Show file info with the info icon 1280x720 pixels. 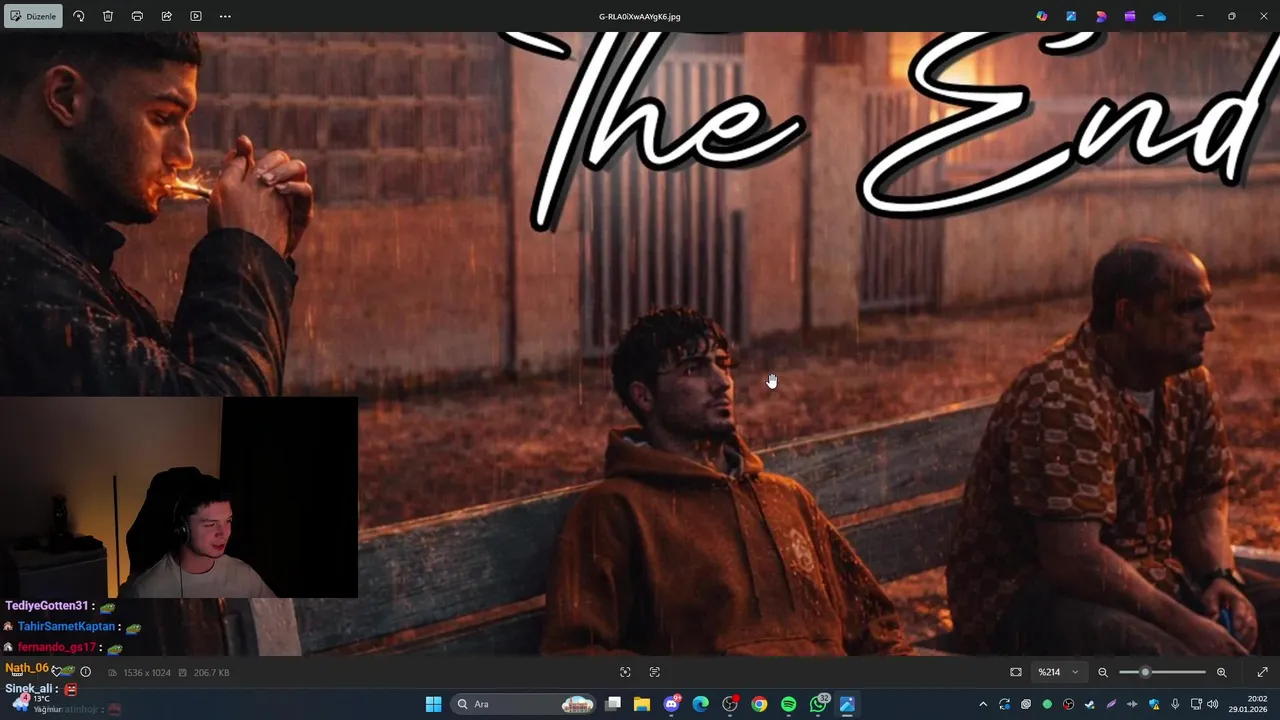(85, 672)
